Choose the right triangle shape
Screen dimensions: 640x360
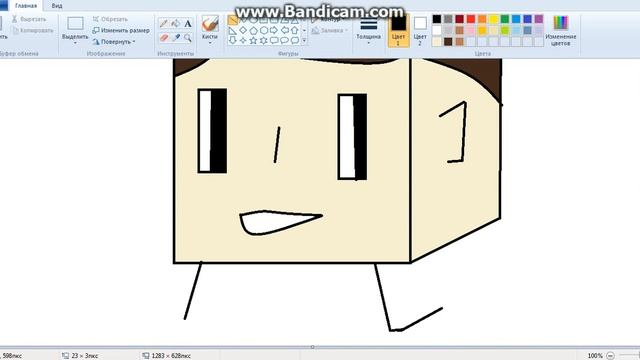point(233,31)
